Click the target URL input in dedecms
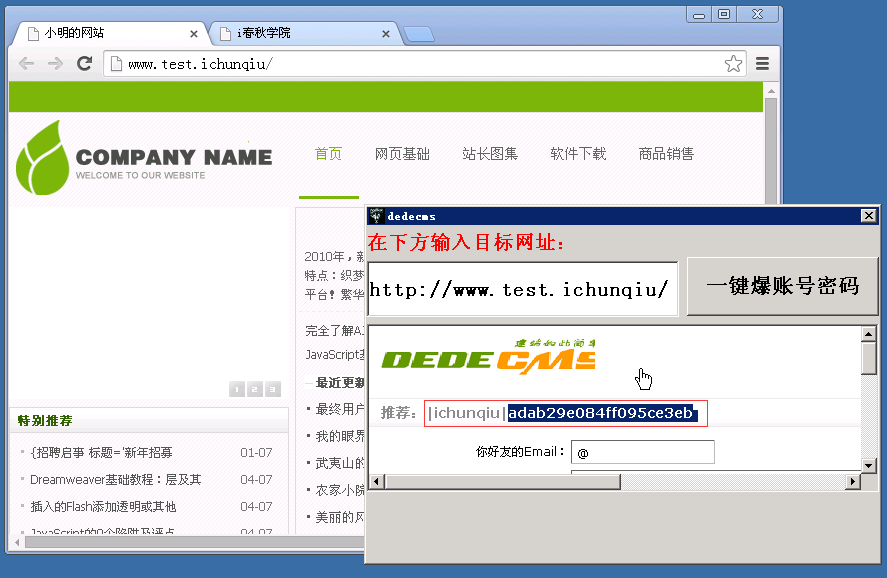The width and height of the screenshot is (887, 578). pyautogui.click(x=522, y=289)
